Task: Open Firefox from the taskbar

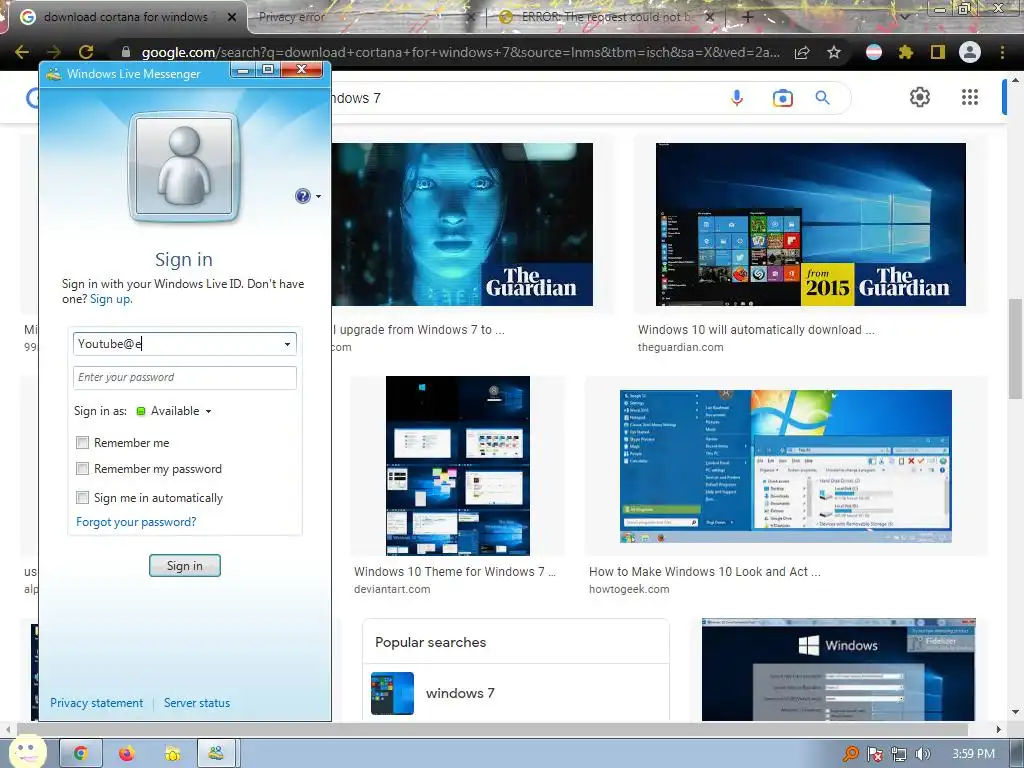Action: pos(127,754)
